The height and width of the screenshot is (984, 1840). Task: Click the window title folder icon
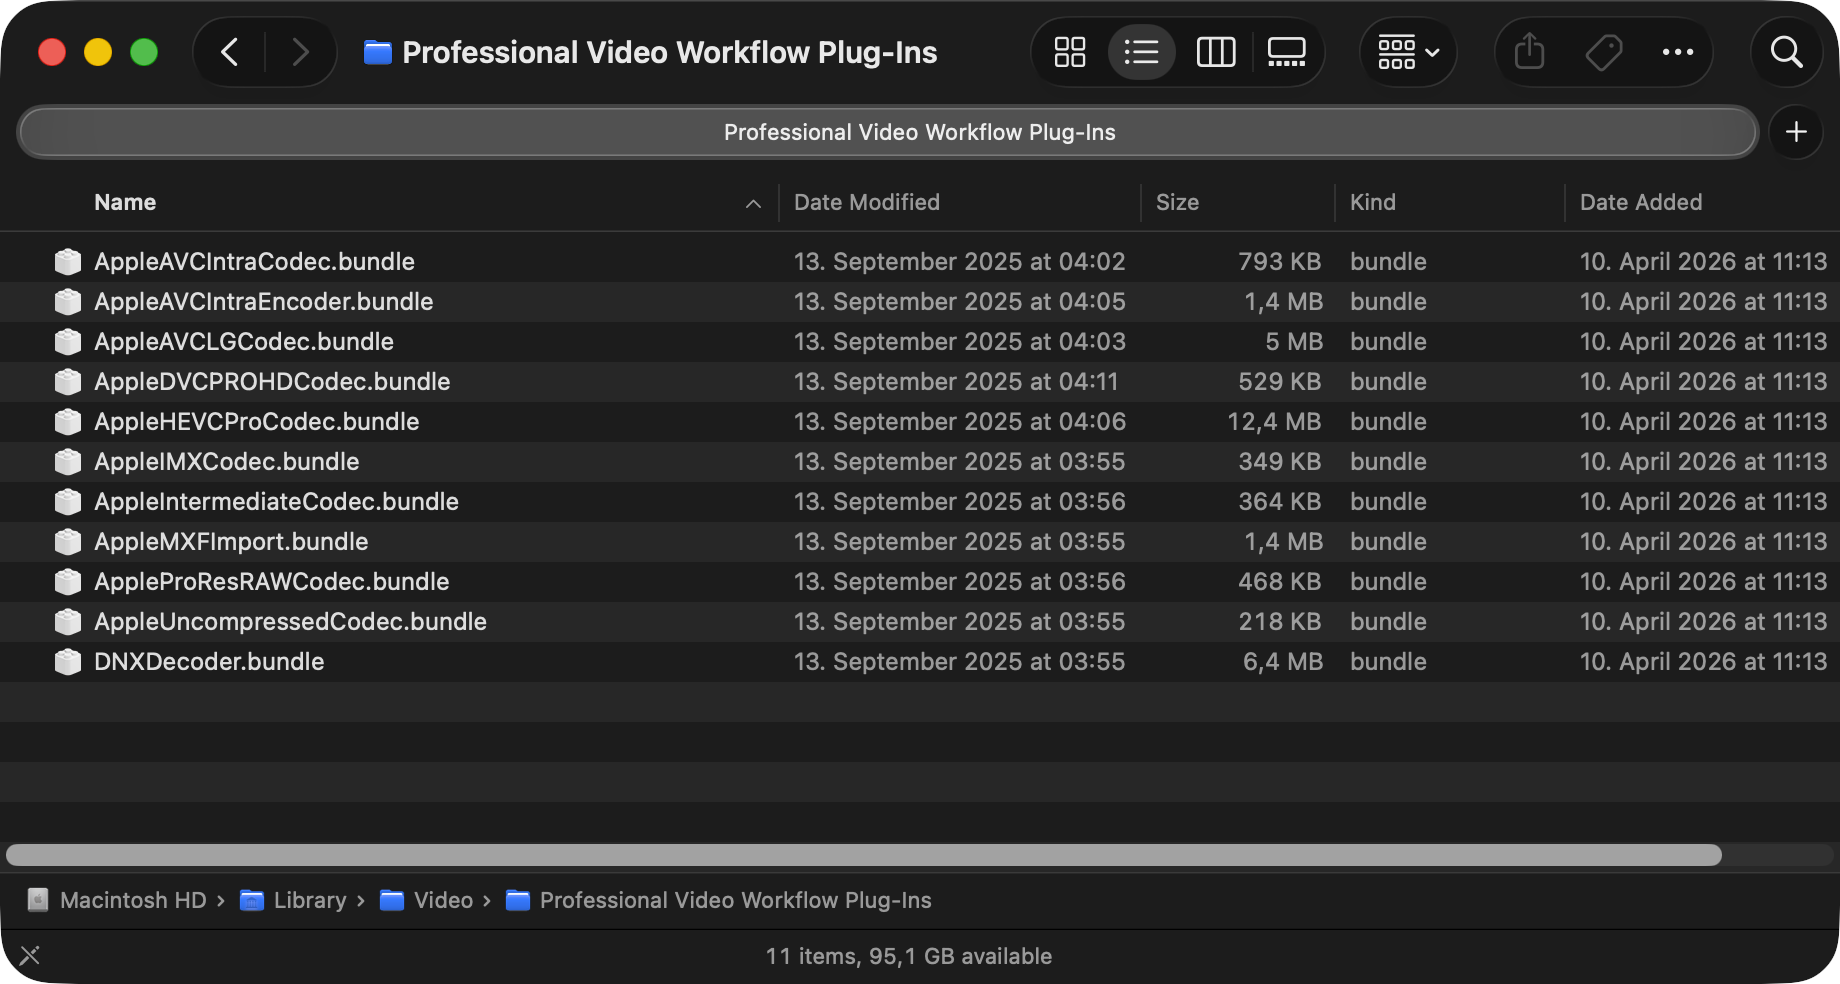pyautogui.click(x=377, y=52)
